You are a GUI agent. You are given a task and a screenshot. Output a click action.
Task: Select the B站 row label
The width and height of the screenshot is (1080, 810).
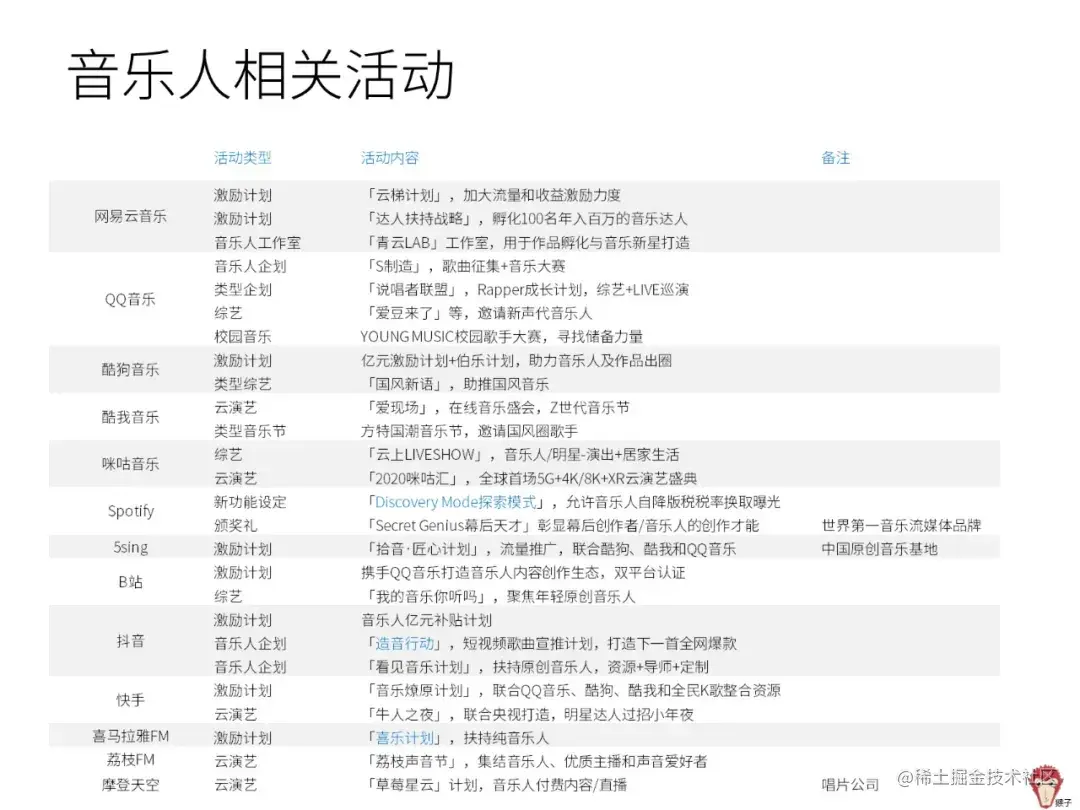click(130, 583)
